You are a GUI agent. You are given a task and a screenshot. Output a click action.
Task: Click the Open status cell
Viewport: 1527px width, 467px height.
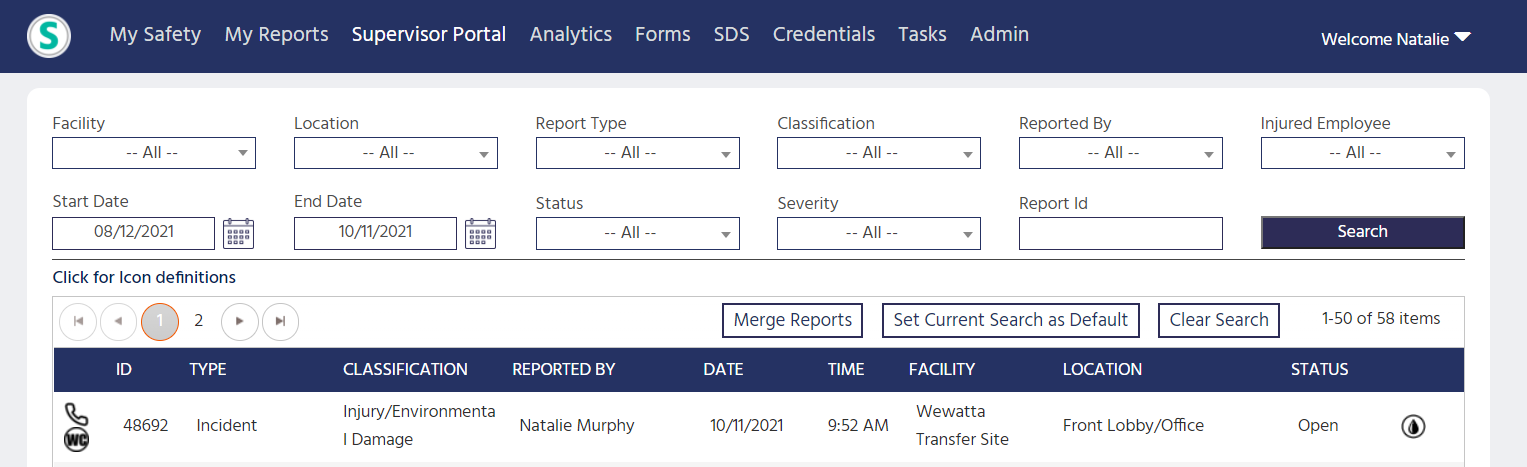coord(1318,425)
